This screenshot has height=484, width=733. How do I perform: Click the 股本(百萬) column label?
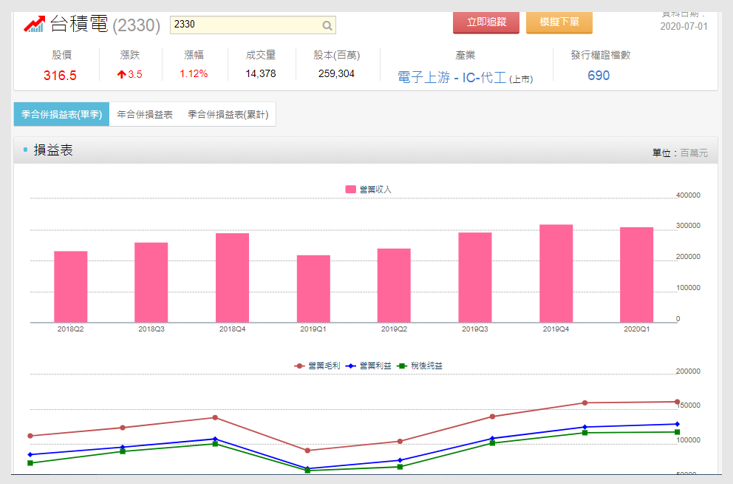tap(337, 55)
